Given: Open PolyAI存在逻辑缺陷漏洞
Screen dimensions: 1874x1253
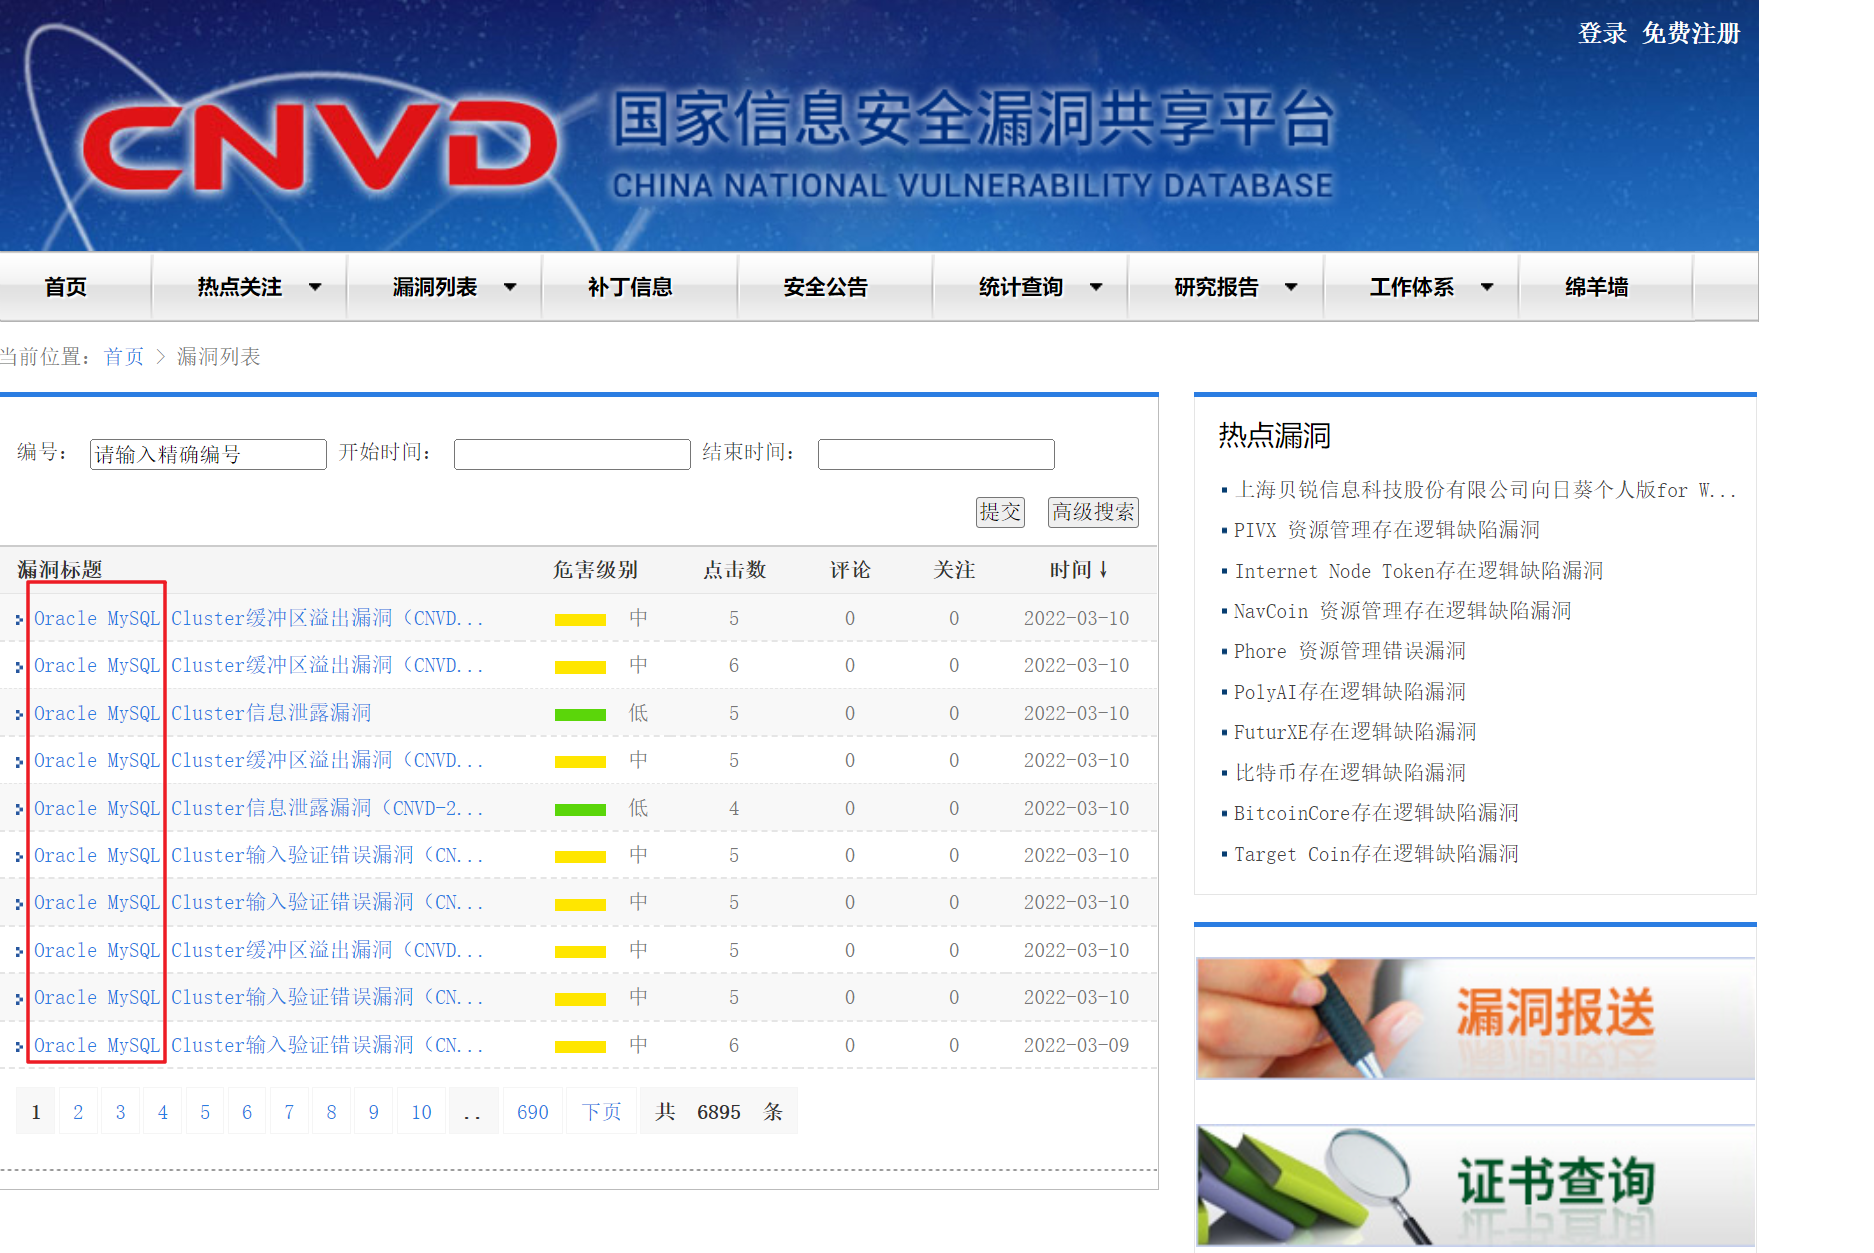Looking at the screenshot, I should (x=1350, y=692).
